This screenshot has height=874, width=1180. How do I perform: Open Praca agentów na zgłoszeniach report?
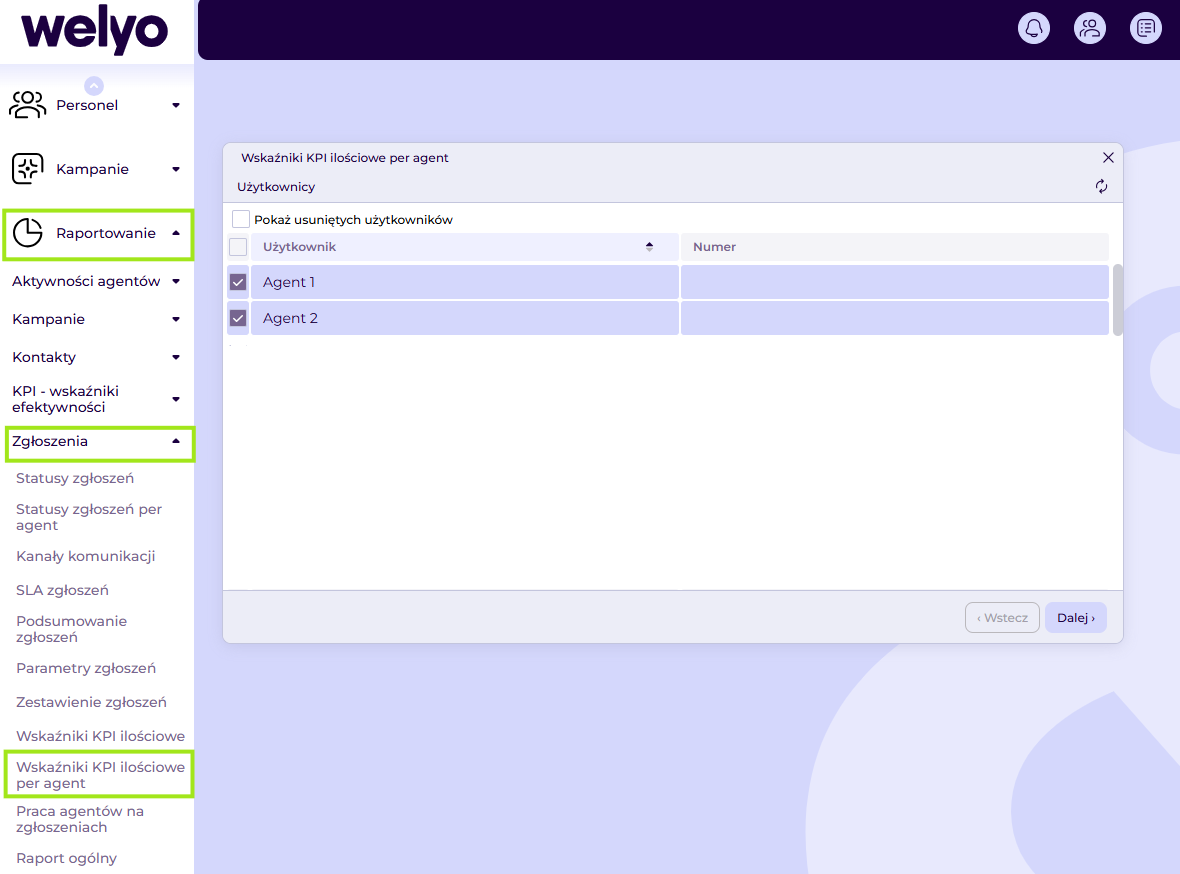tap(80, 819)
